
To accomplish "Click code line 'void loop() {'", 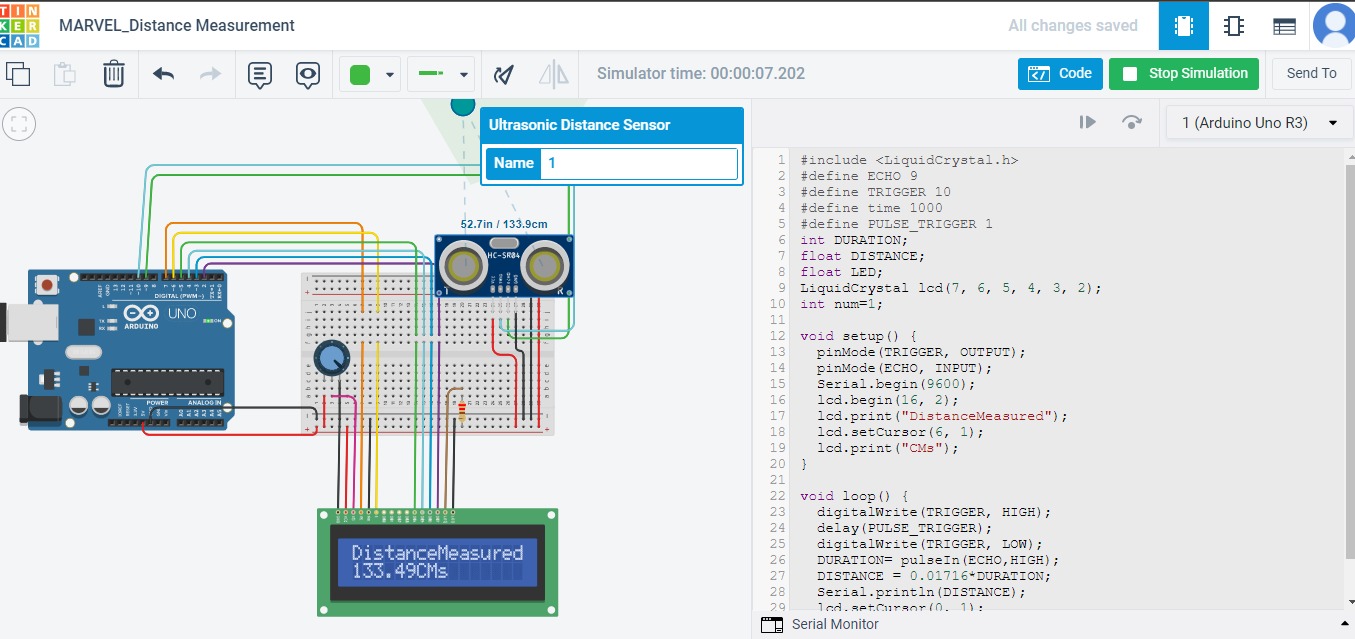I will point(854,496).
